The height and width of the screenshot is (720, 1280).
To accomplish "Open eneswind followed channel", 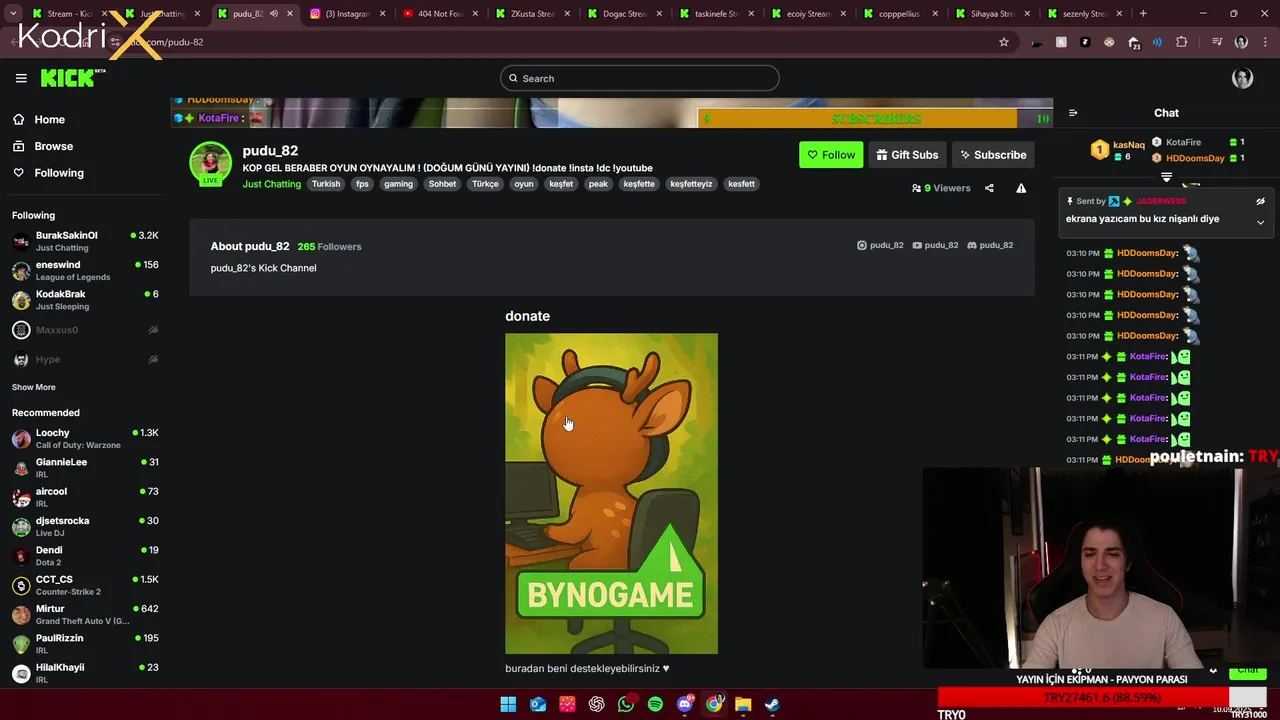I will point(85,271).
